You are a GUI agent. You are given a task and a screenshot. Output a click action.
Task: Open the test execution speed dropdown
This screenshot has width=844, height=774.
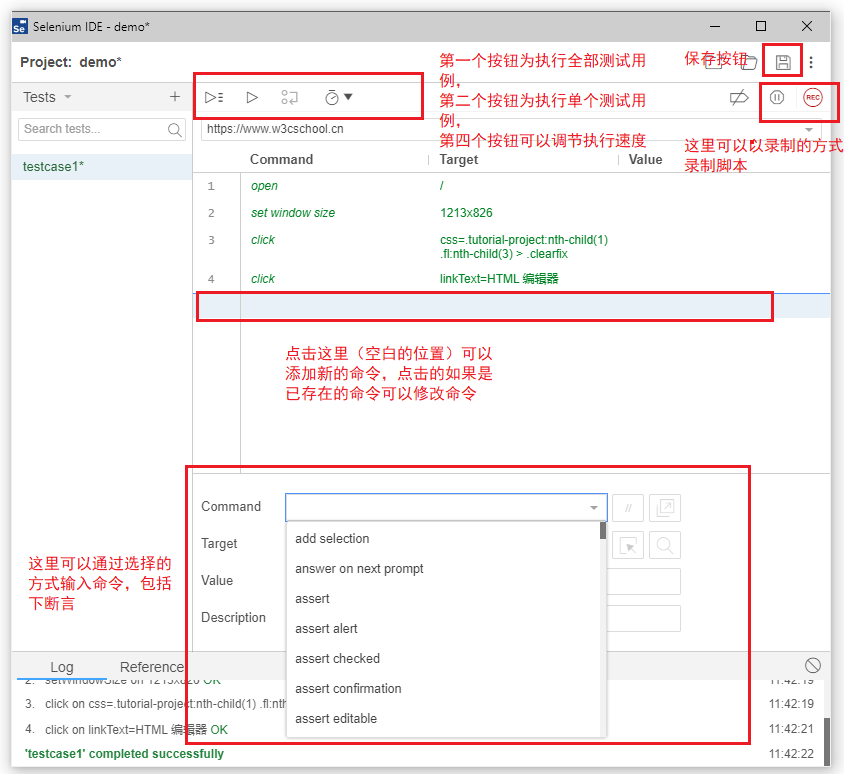point(339,97)
